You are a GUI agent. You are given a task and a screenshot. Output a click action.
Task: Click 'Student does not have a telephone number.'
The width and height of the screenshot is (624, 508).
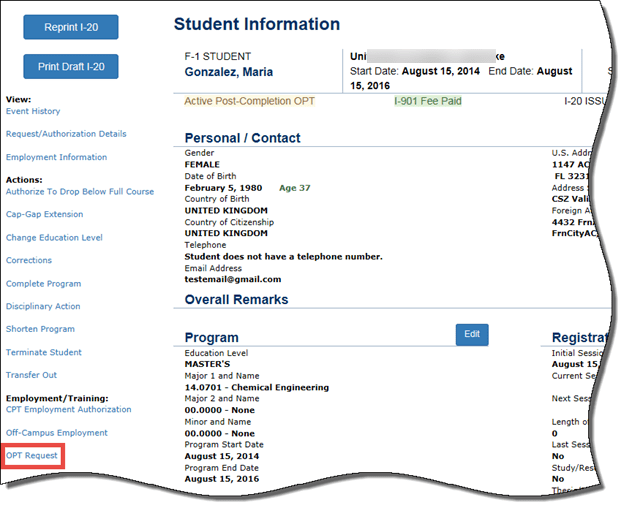[x=283, y=257]
